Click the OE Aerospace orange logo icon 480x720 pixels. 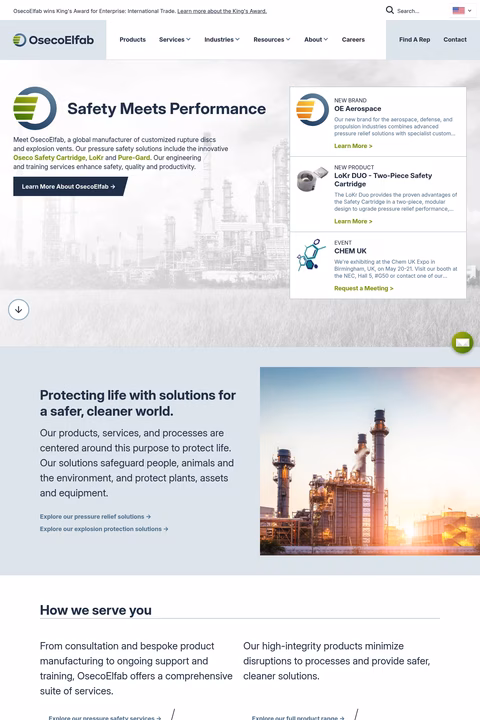(x=312, y=110)
